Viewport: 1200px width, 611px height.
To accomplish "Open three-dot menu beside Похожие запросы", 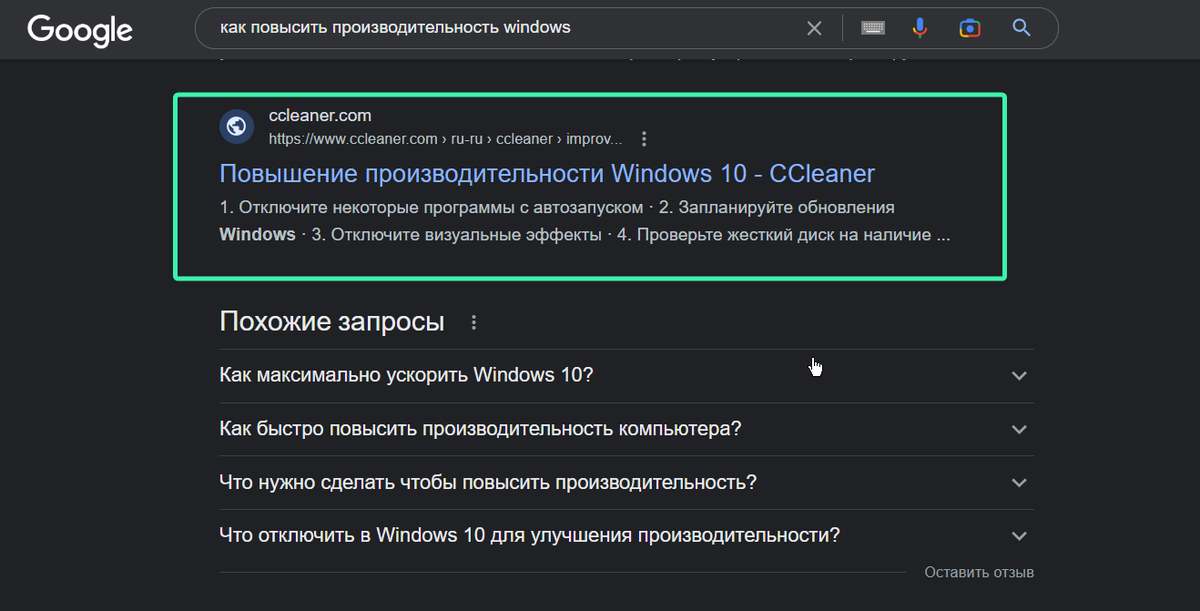I will click(x=474, y=323).
